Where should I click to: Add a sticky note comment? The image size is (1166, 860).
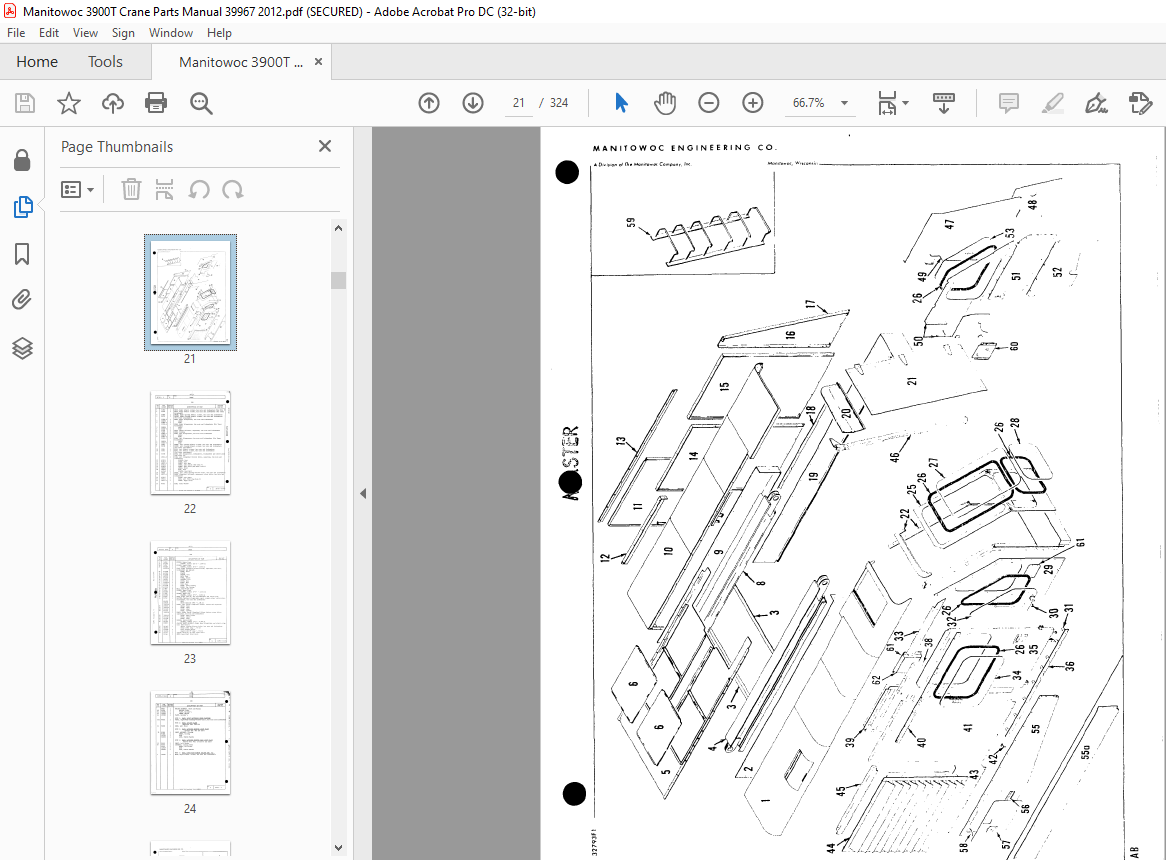point(1008,103)
